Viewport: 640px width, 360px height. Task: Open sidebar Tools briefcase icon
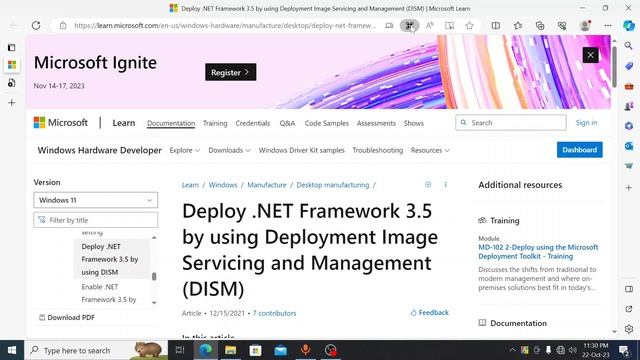(x=629, y=86)
